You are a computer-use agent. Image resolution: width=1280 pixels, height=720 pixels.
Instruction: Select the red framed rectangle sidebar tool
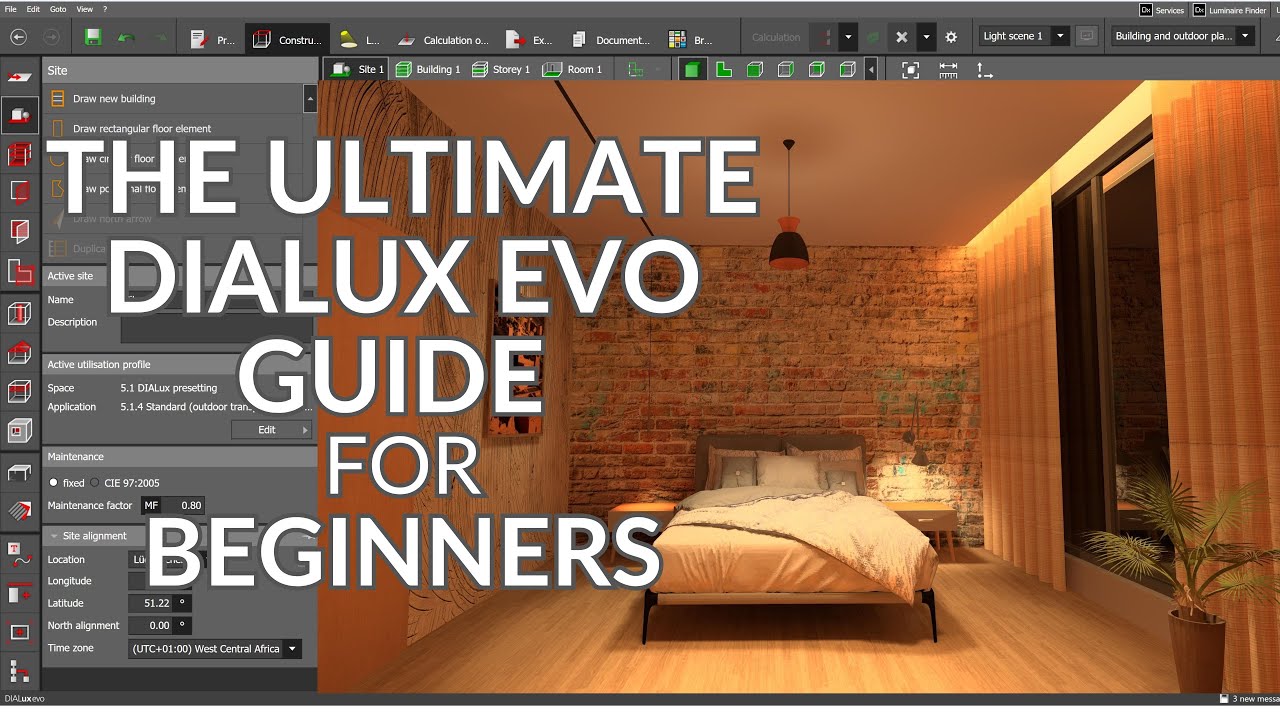(20, 632)
